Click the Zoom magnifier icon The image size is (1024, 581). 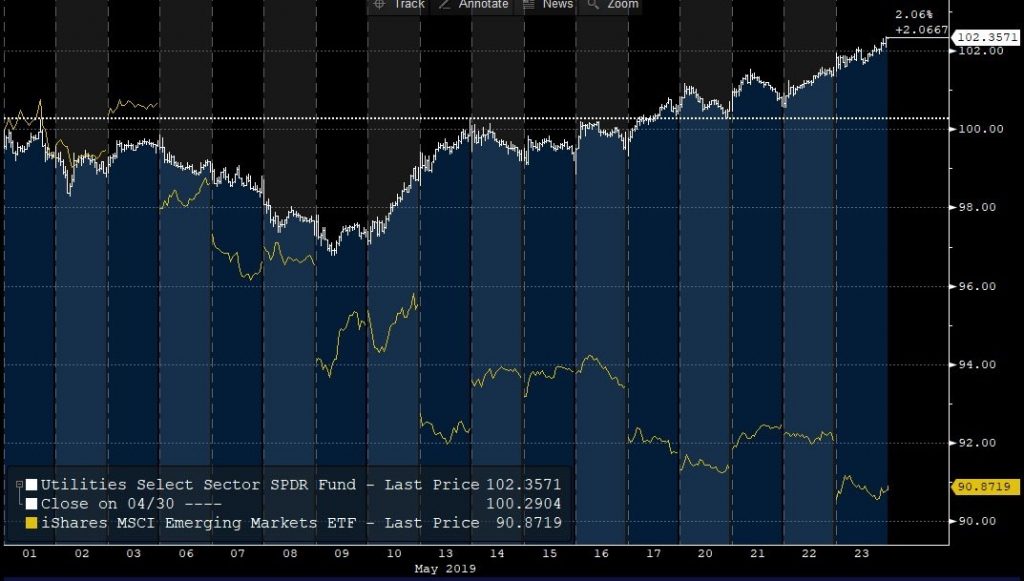click(x=593, y=4)
